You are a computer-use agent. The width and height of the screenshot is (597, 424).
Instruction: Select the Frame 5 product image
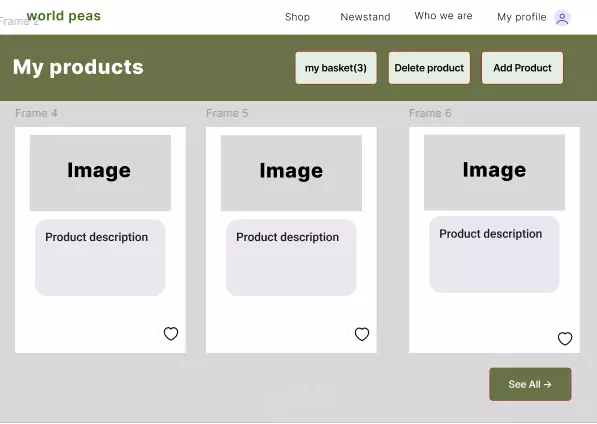pos(291,173)
